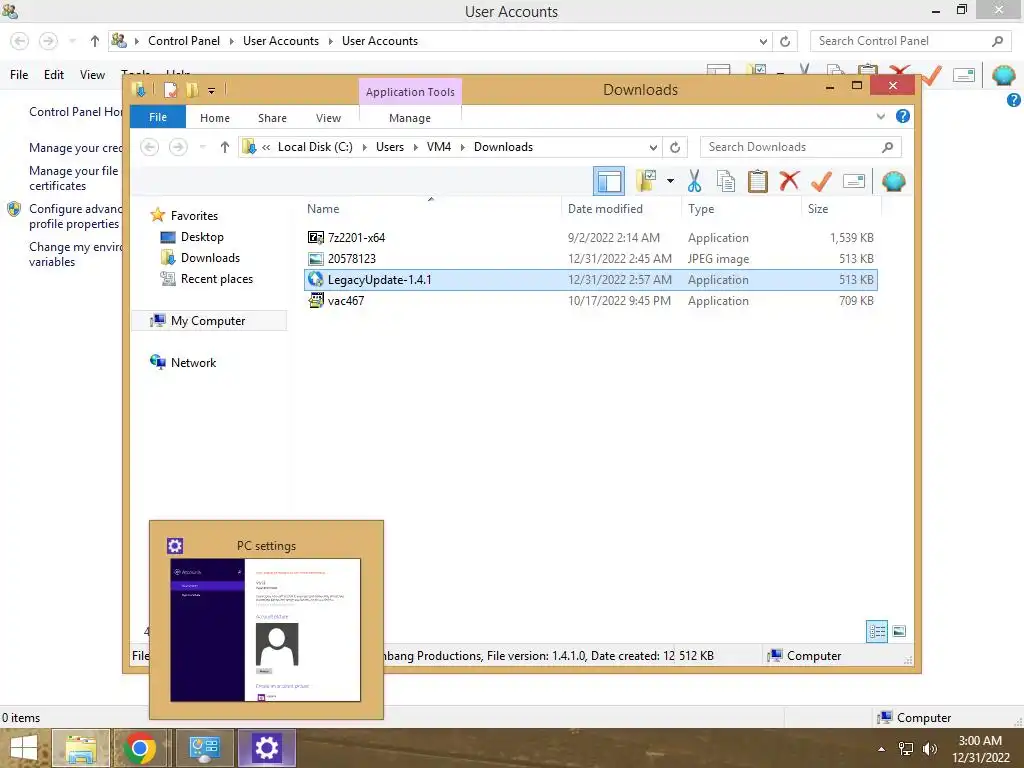The width and height of the screenshot is (1024, 768).
Task: Click the Properties icon in quick access toolbar
Action: click(x=170, y=89)
